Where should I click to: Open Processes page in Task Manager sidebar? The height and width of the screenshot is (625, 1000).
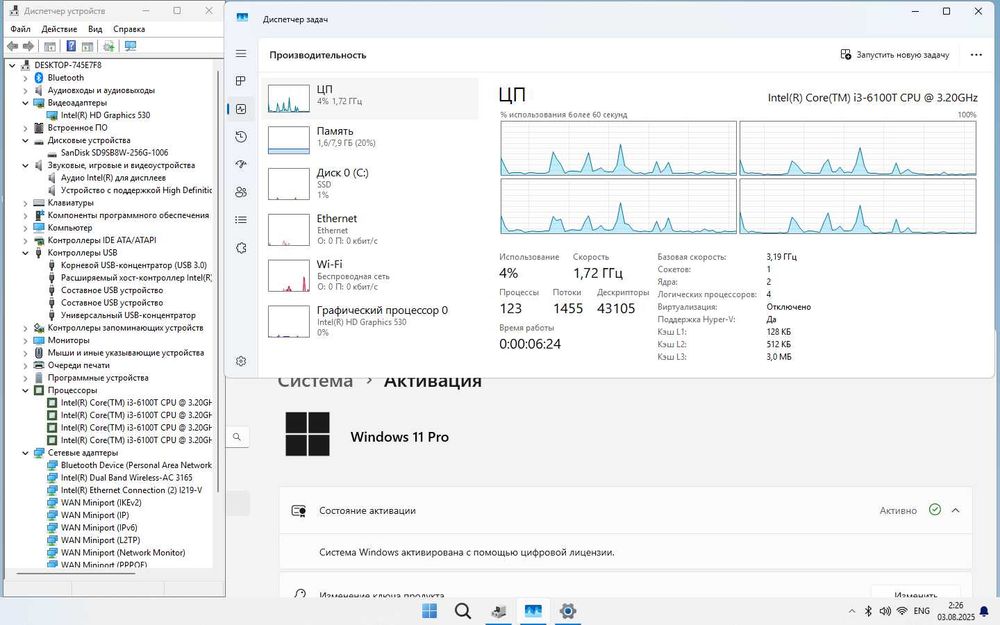click(x=241, y=81)
